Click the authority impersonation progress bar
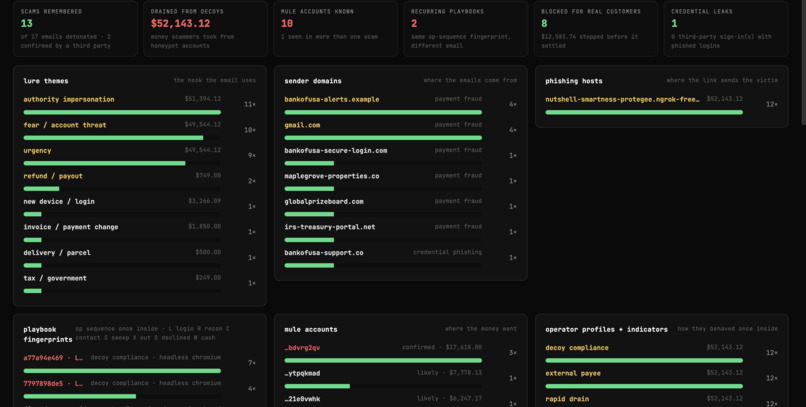 pyautogui.click(x=122, y=112)
